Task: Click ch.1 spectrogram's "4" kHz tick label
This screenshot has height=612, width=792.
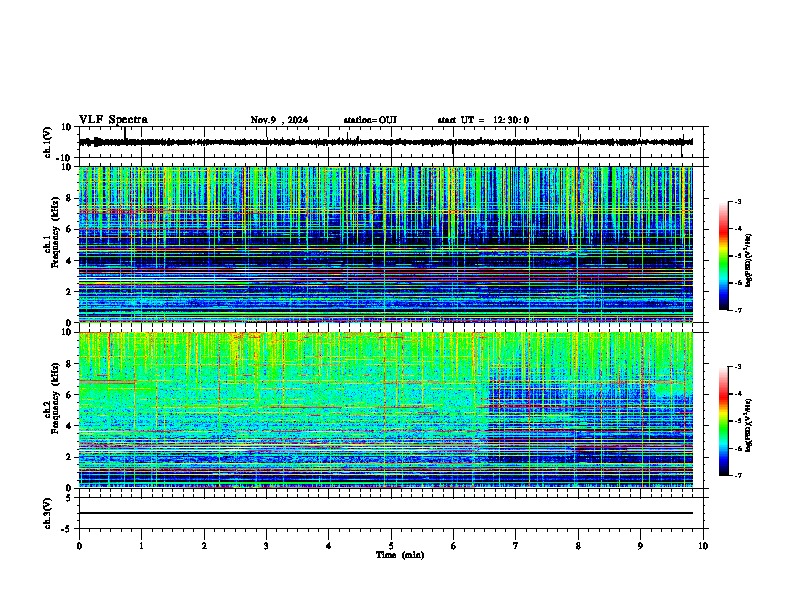Action: pyautogui.click(x=70, y=261)
